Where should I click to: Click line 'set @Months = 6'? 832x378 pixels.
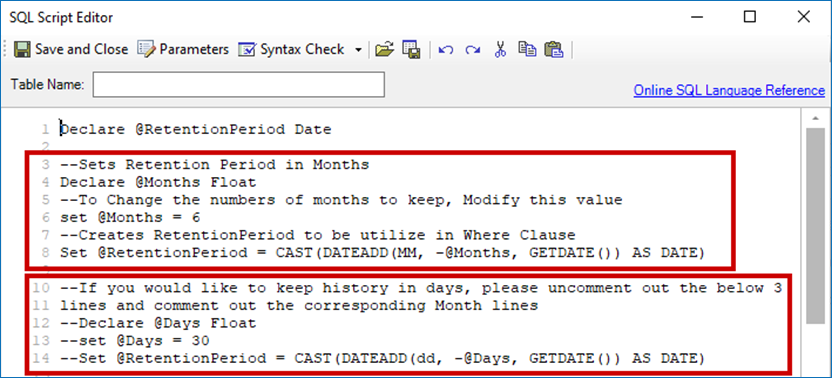130,218
